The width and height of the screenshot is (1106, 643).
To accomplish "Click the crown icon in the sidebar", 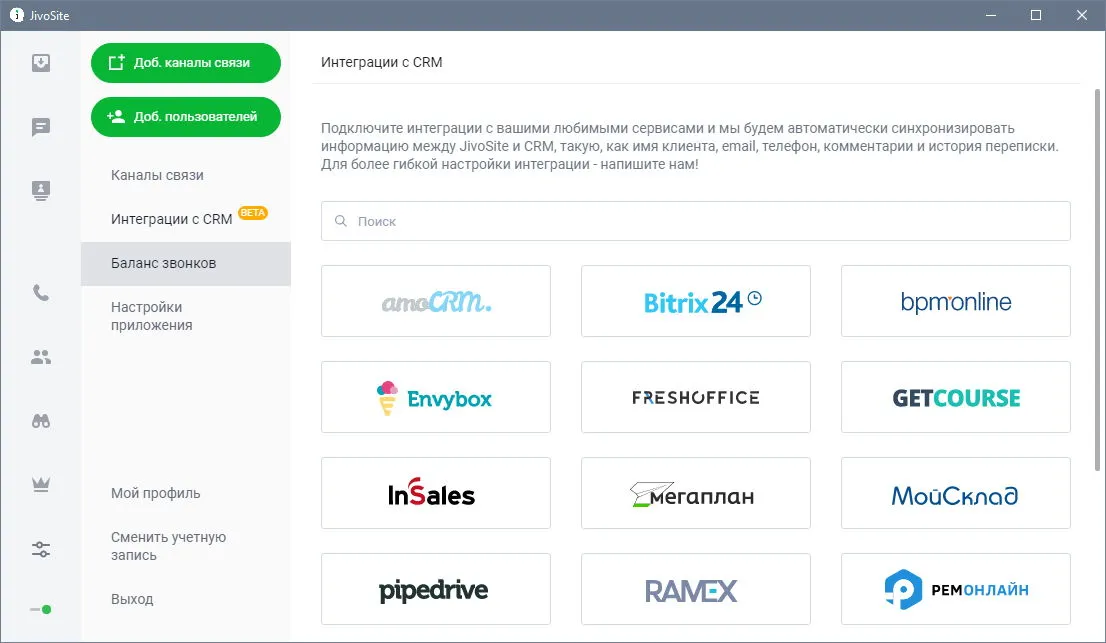I will [x=41, y=484].
